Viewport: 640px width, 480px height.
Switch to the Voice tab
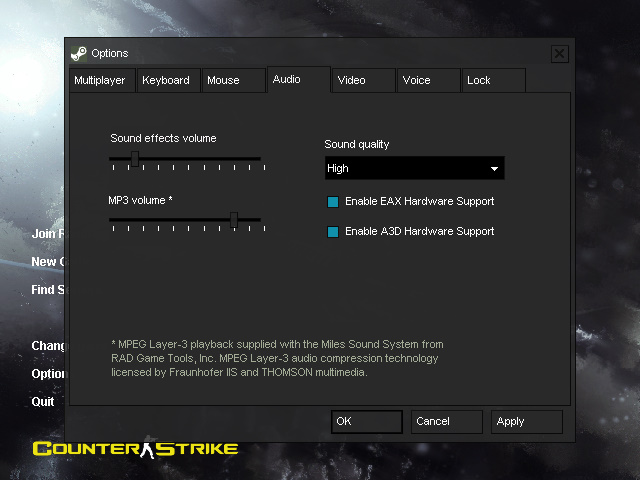point(416,80)
